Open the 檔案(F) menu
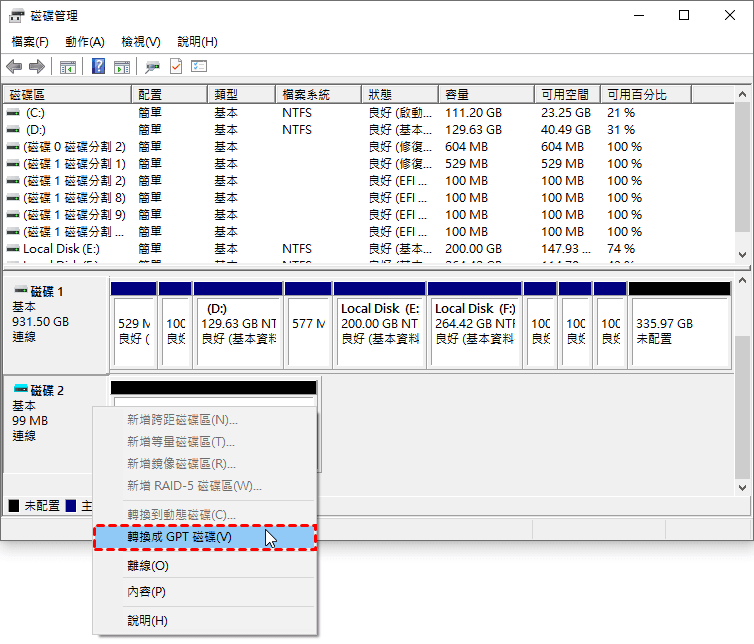The image size is (754, 644). 30,42
